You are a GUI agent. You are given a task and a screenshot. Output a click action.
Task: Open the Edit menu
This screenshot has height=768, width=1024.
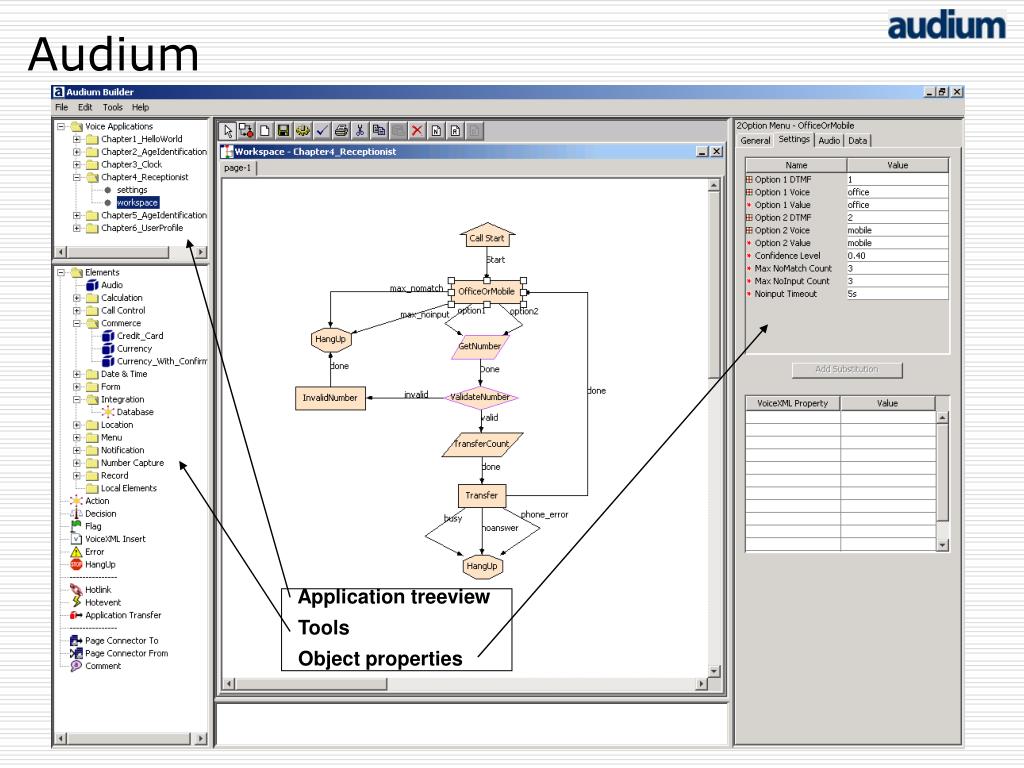85,107
